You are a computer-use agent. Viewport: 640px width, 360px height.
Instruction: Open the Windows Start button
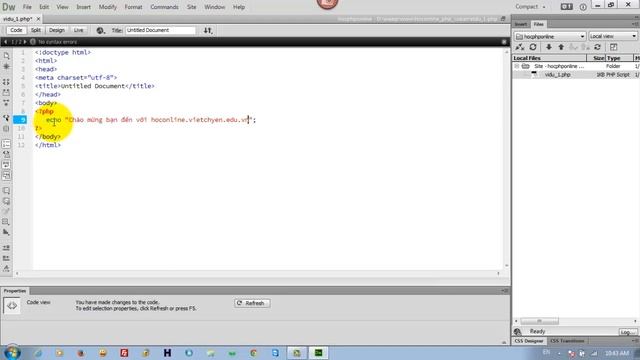[12, 353]
